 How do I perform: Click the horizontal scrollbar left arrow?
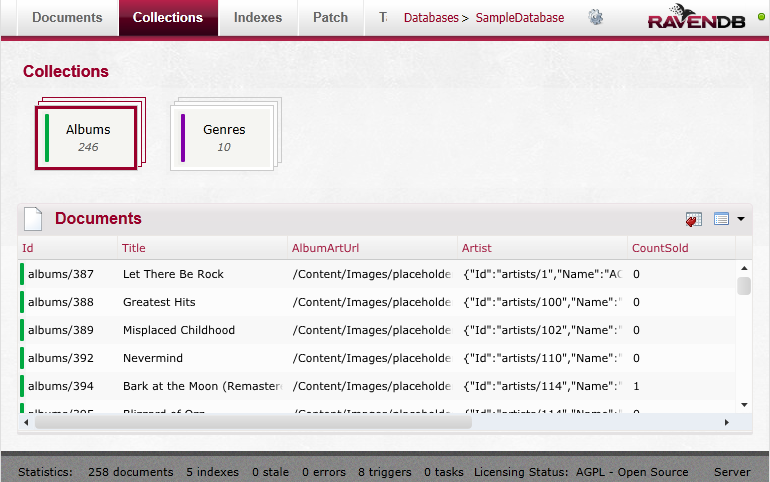click(x=26, y=422)
